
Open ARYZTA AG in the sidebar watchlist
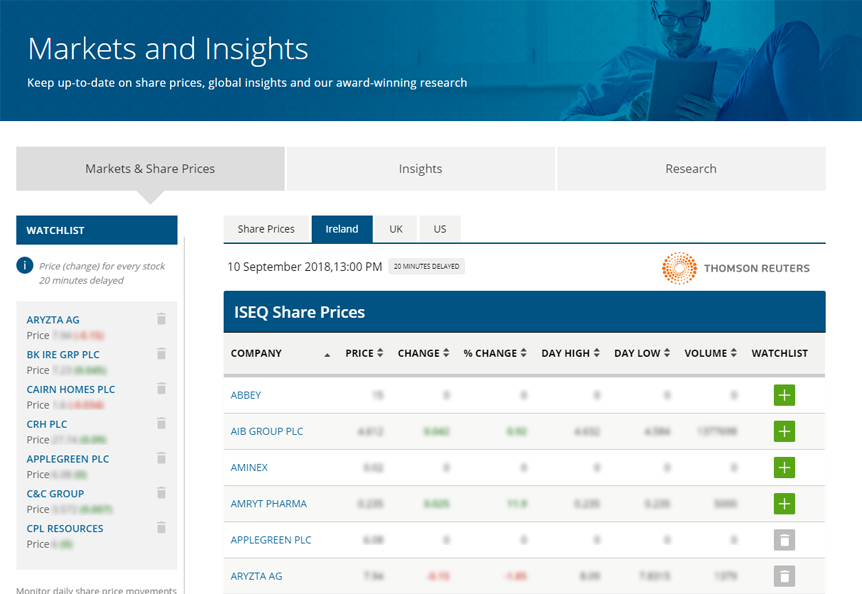(53, 320)
